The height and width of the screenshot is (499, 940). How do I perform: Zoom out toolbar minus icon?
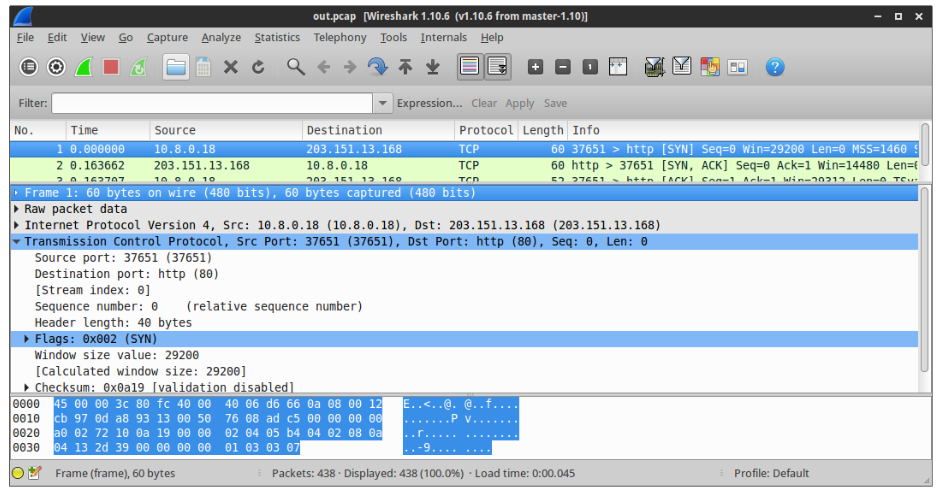[x=562, y=67]
